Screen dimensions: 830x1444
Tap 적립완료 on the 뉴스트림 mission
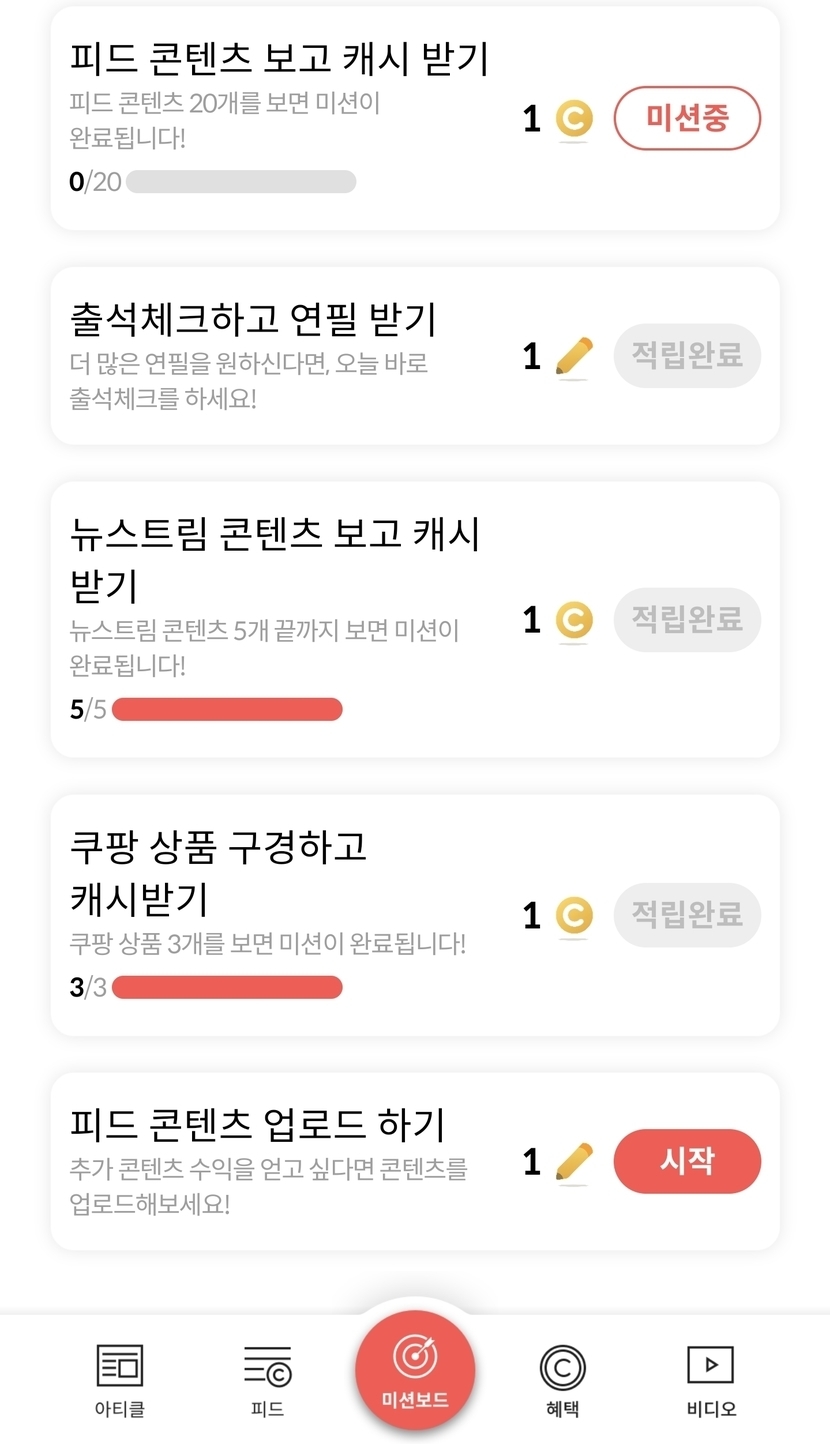[687, 620]
